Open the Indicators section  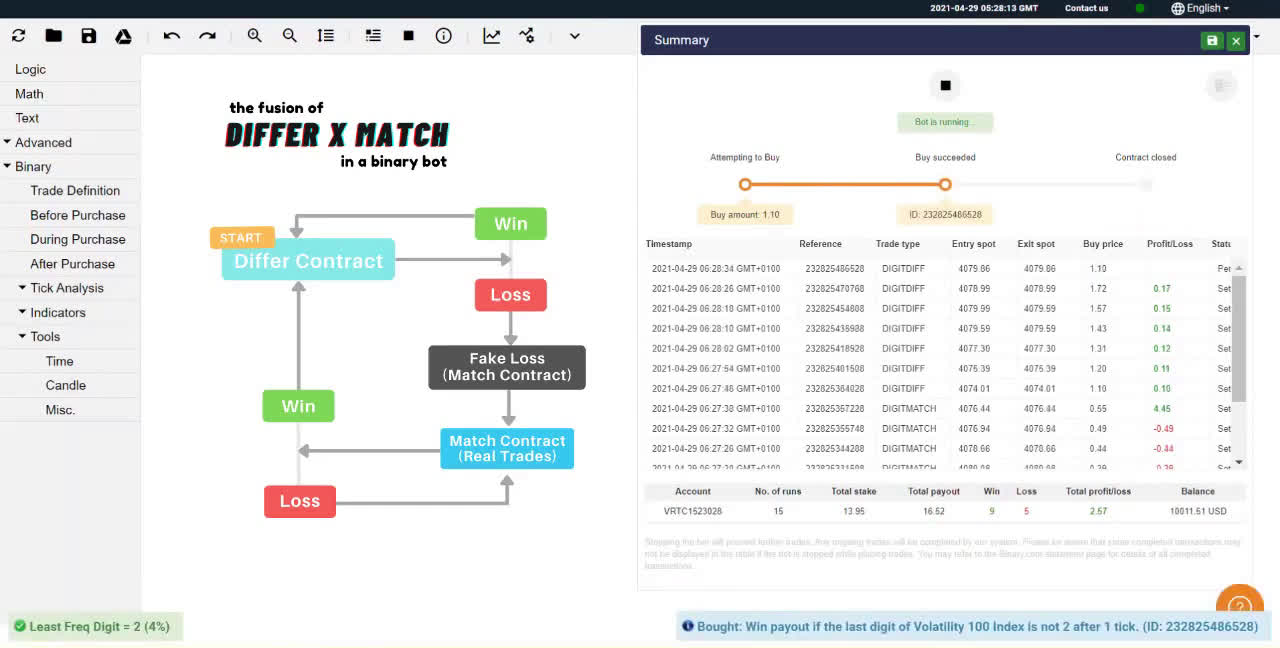[x=58, y=312]
